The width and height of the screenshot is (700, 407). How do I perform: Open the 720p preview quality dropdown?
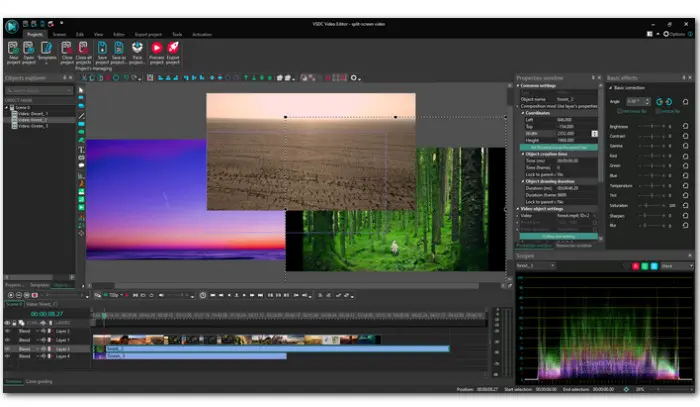[x=116, y=295]
